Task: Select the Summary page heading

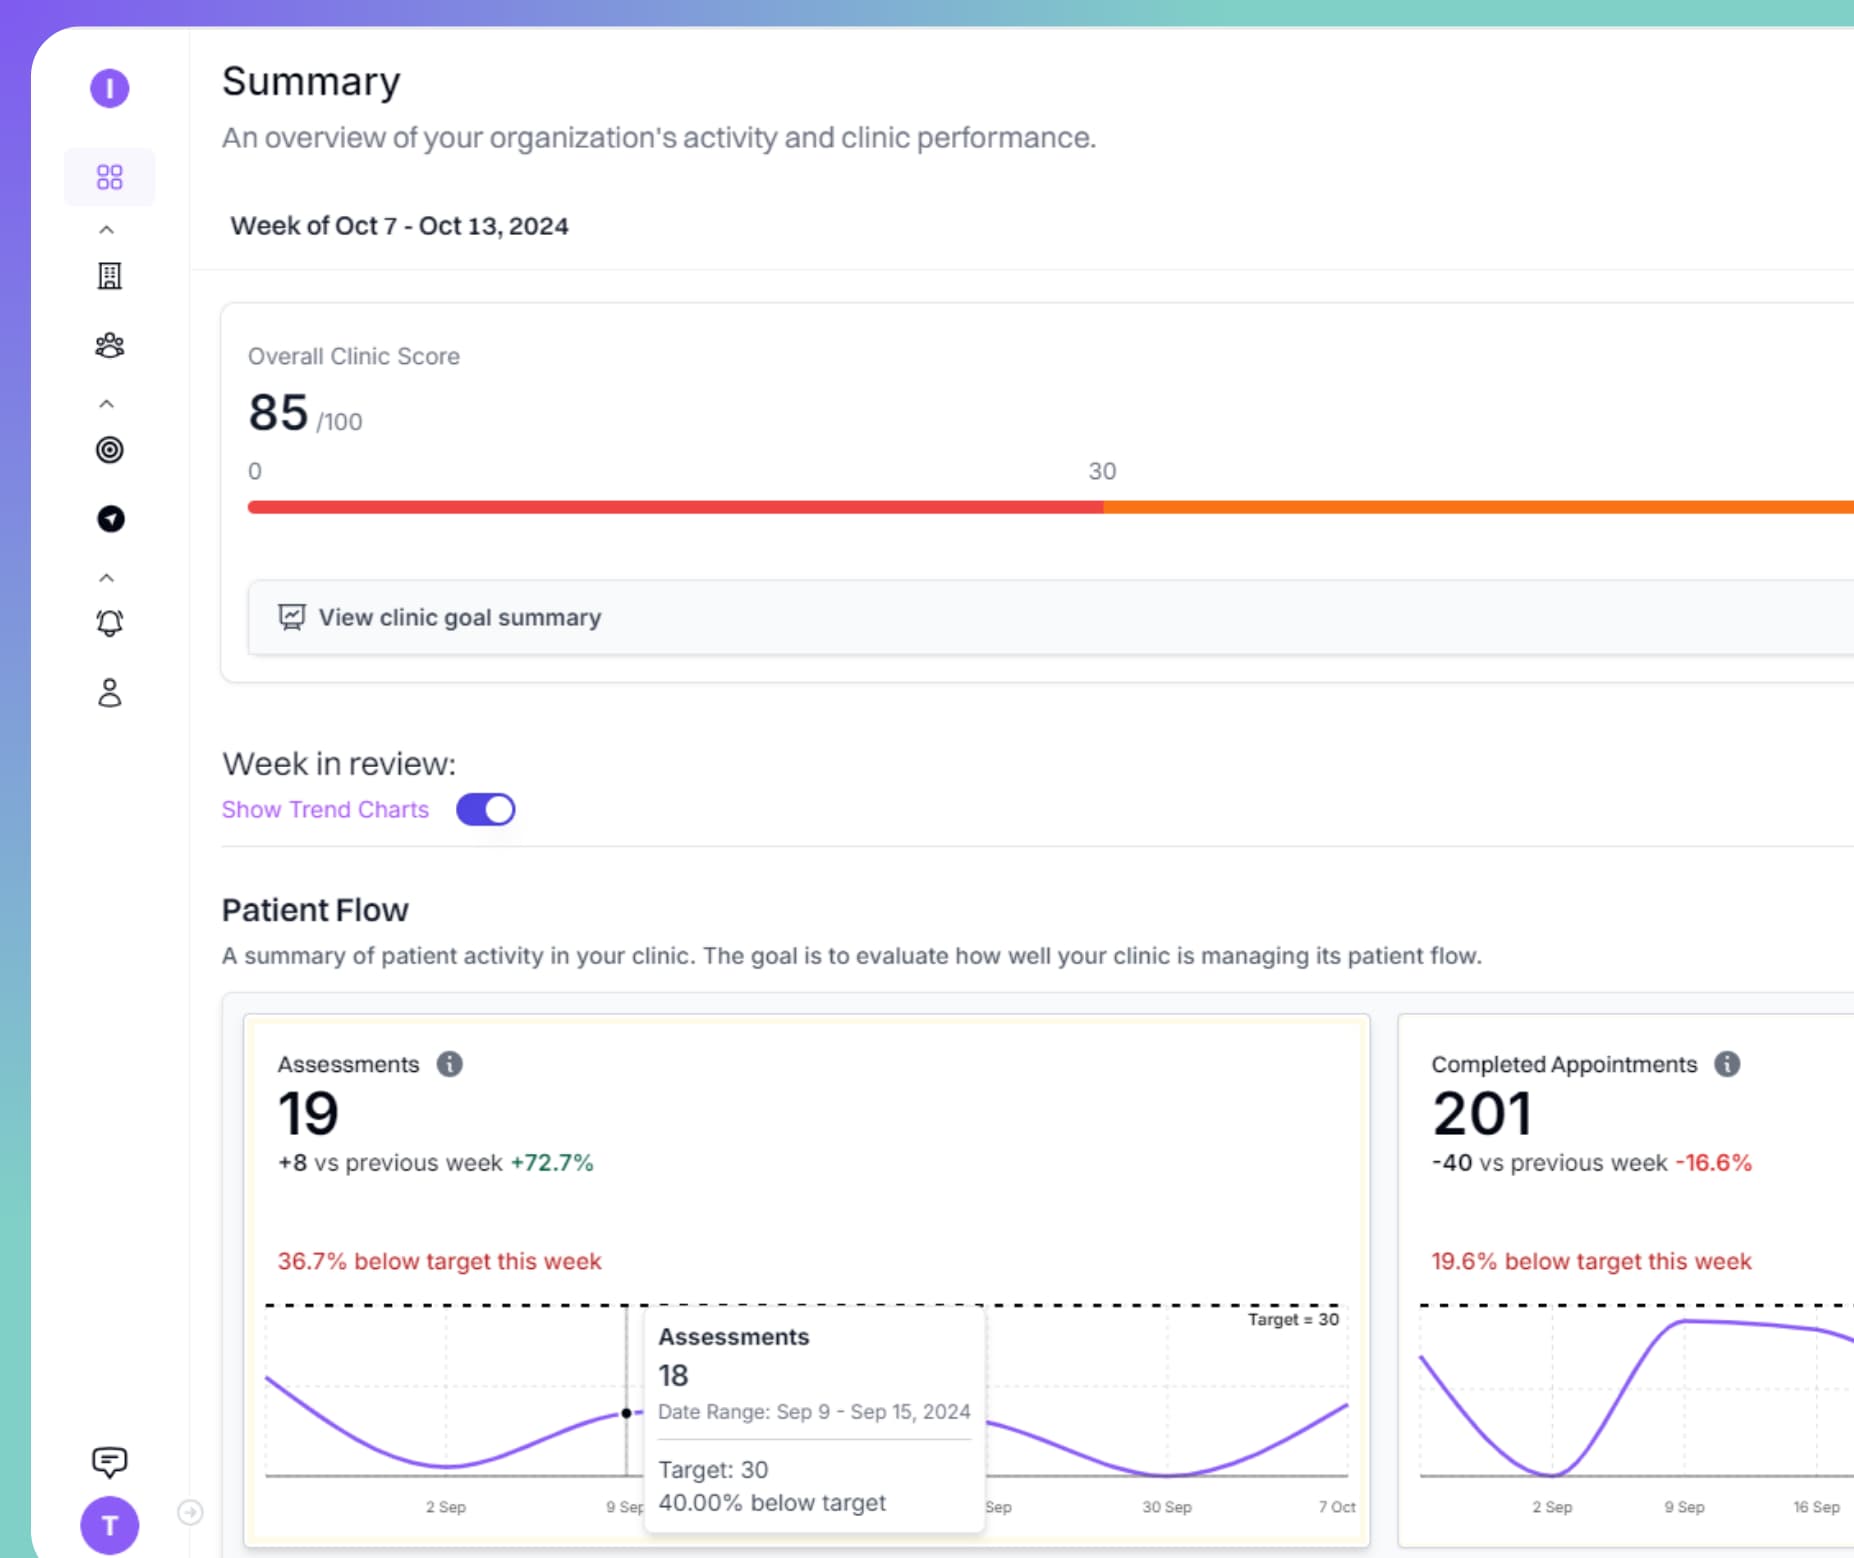Action: coord(311,81)
